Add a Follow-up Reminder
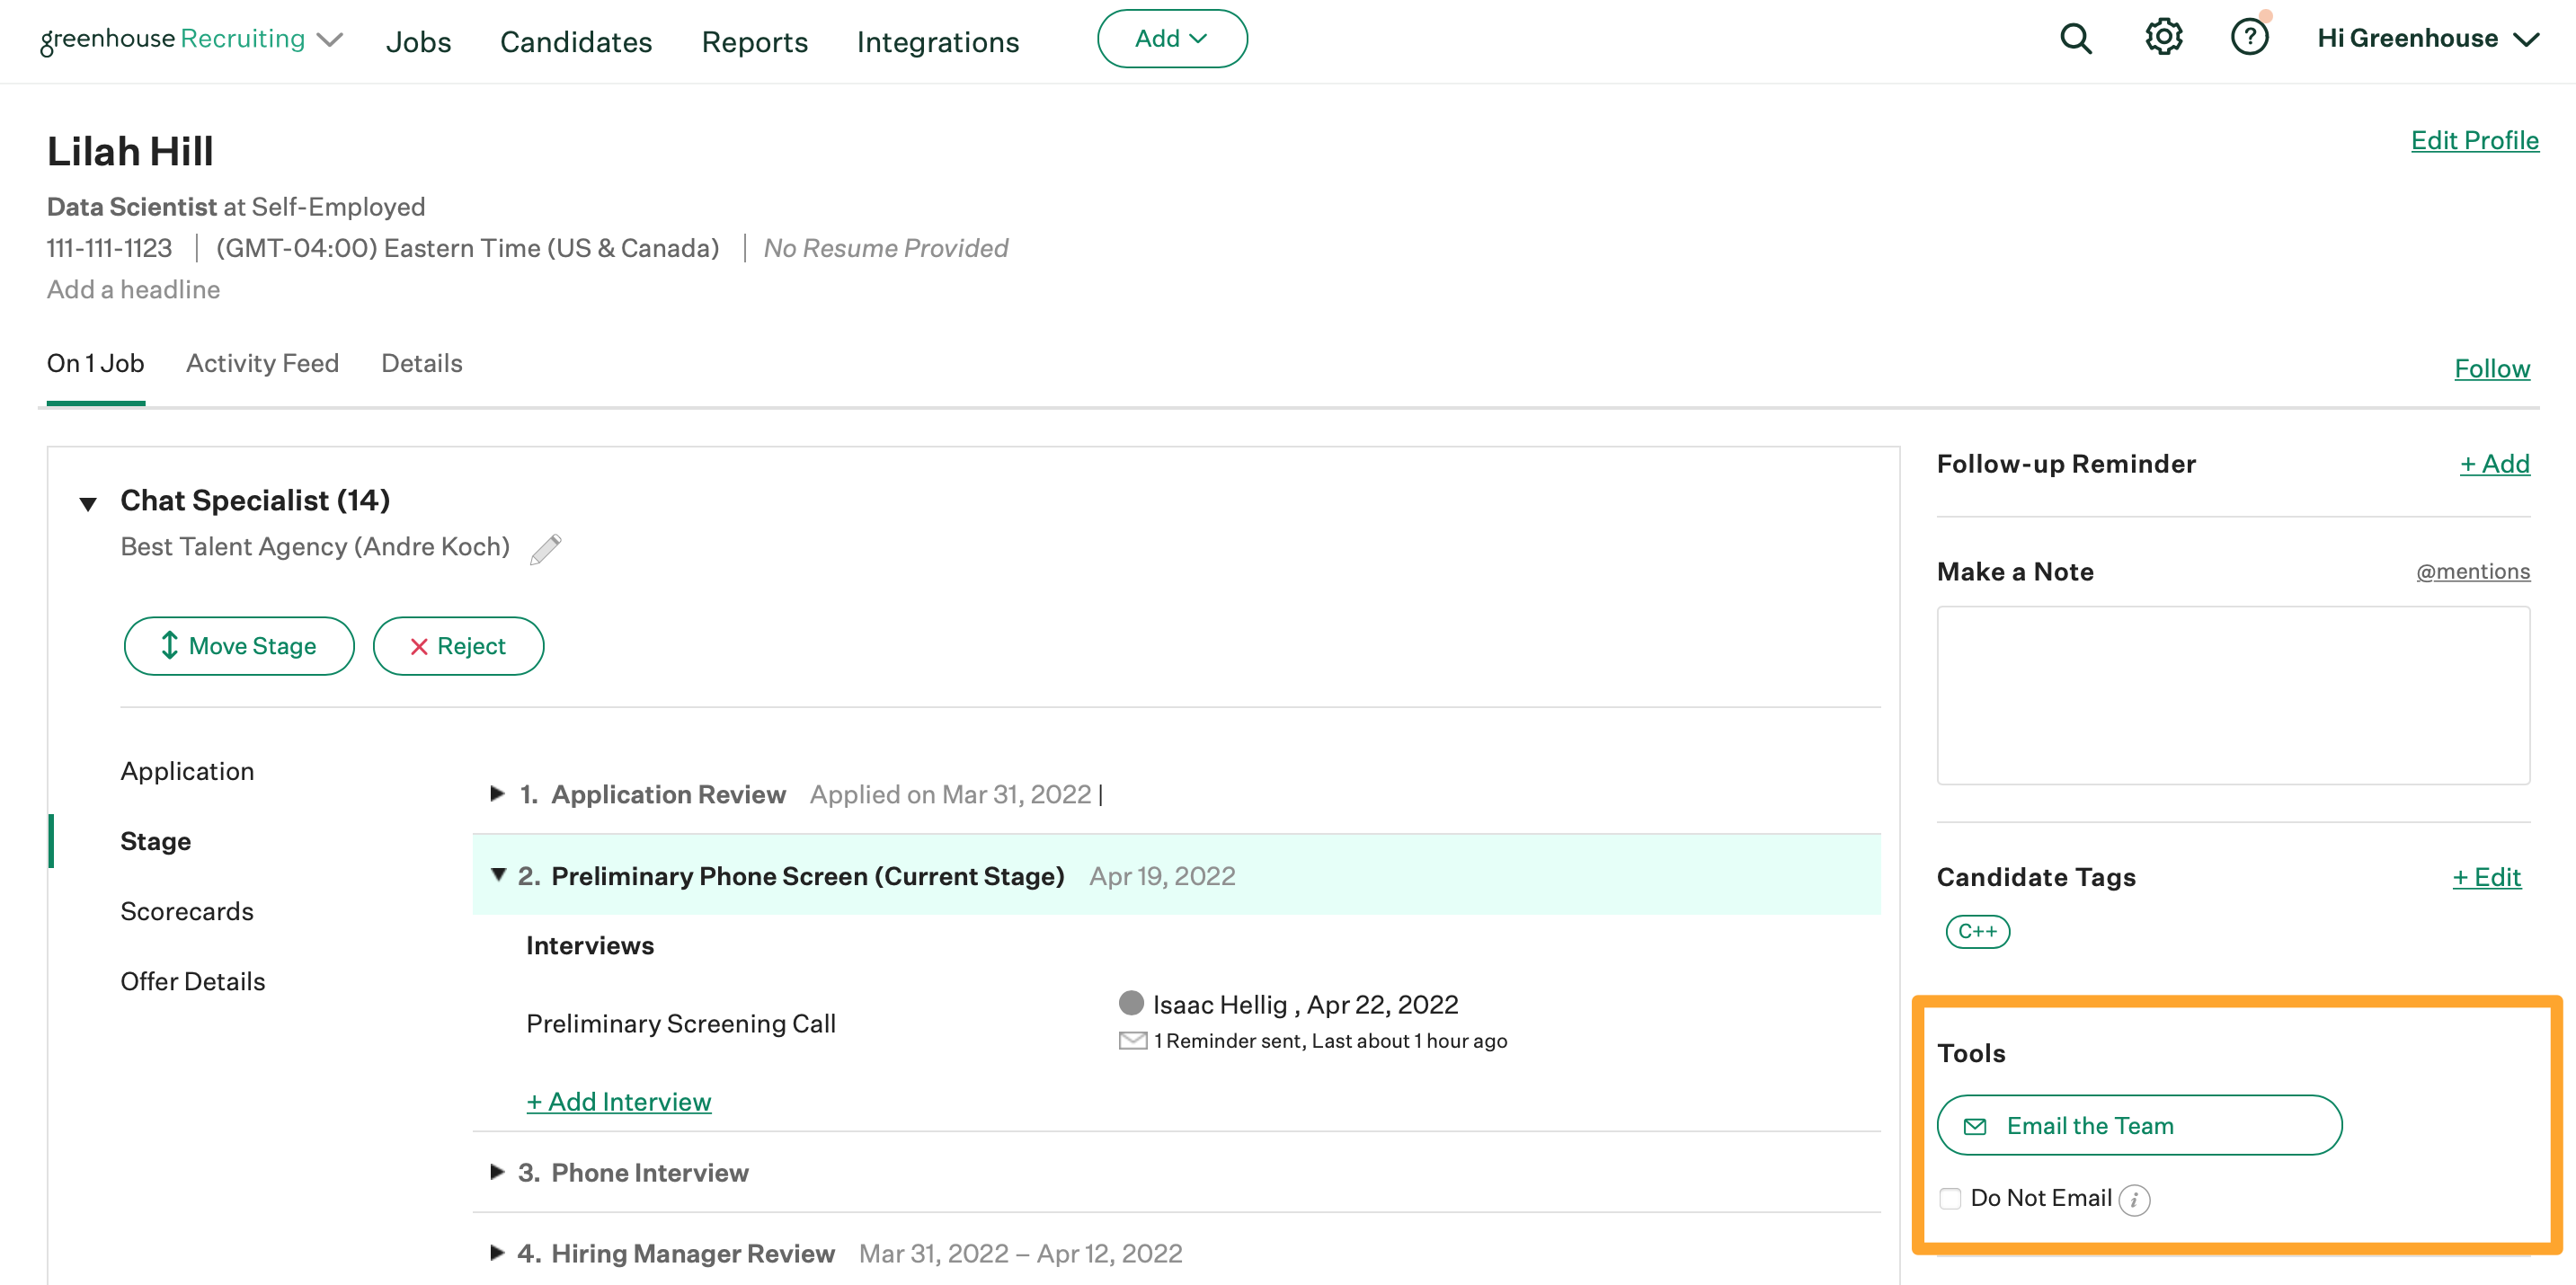 [2495, 464]
